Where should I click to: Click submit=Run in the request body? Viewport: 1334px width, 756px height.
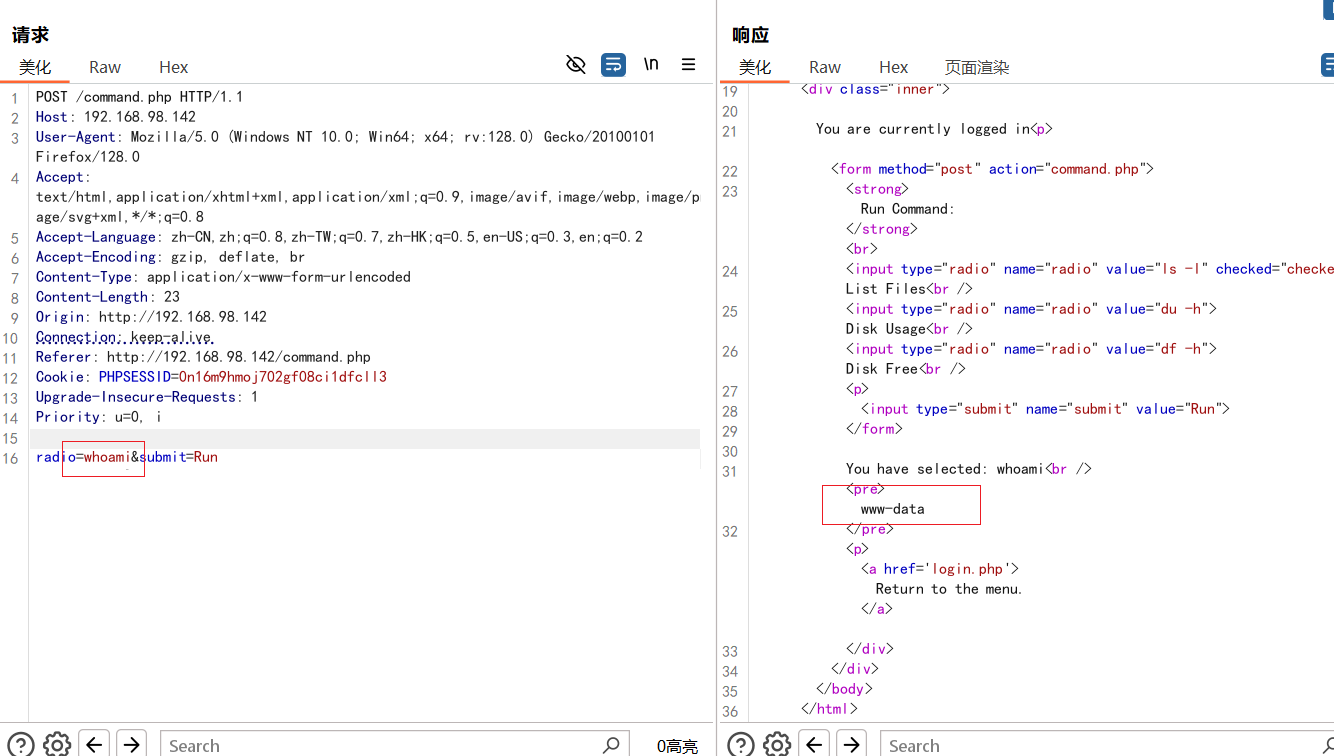[178, 457]
